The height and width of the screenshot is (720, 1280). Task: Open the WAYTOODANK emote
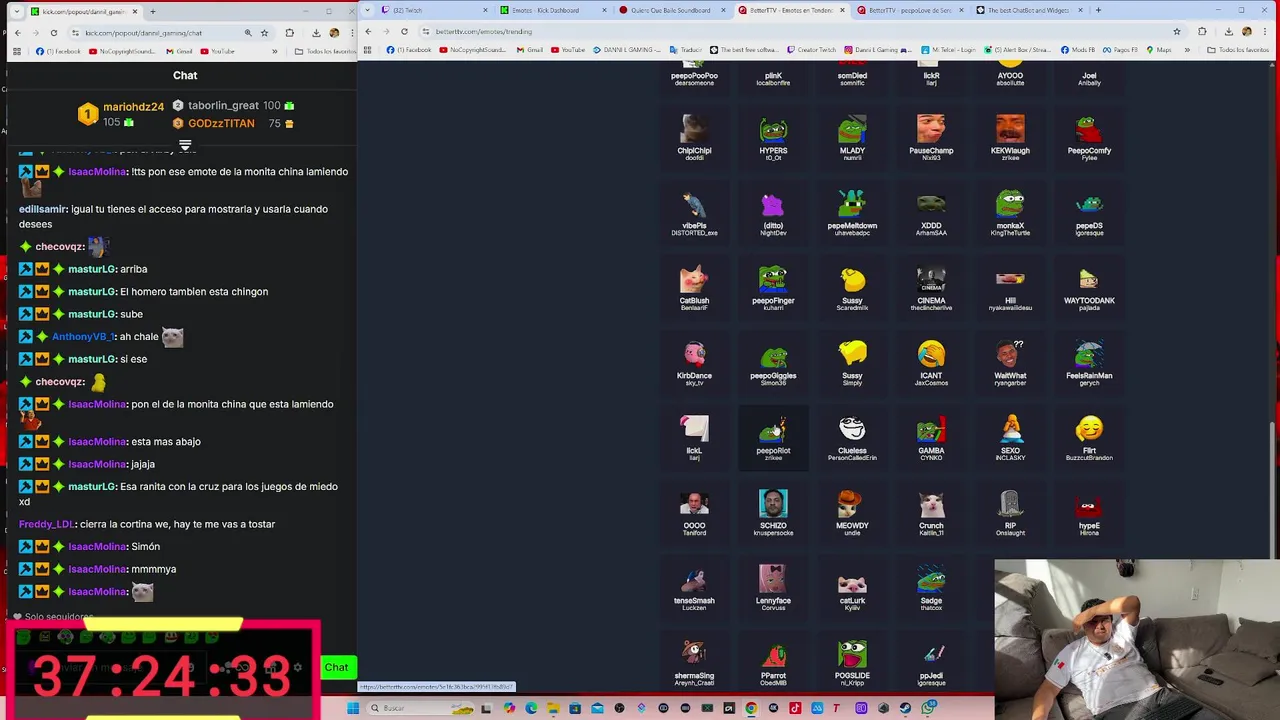click(x=1089, y=288)
